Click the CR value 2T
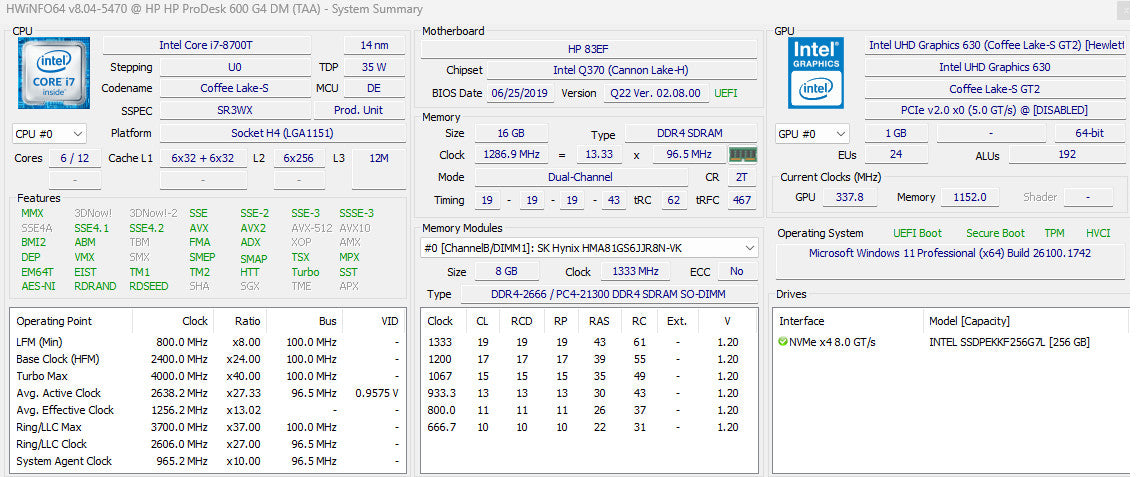Viewport: 1136px width, 477px height. click(741, 177)
